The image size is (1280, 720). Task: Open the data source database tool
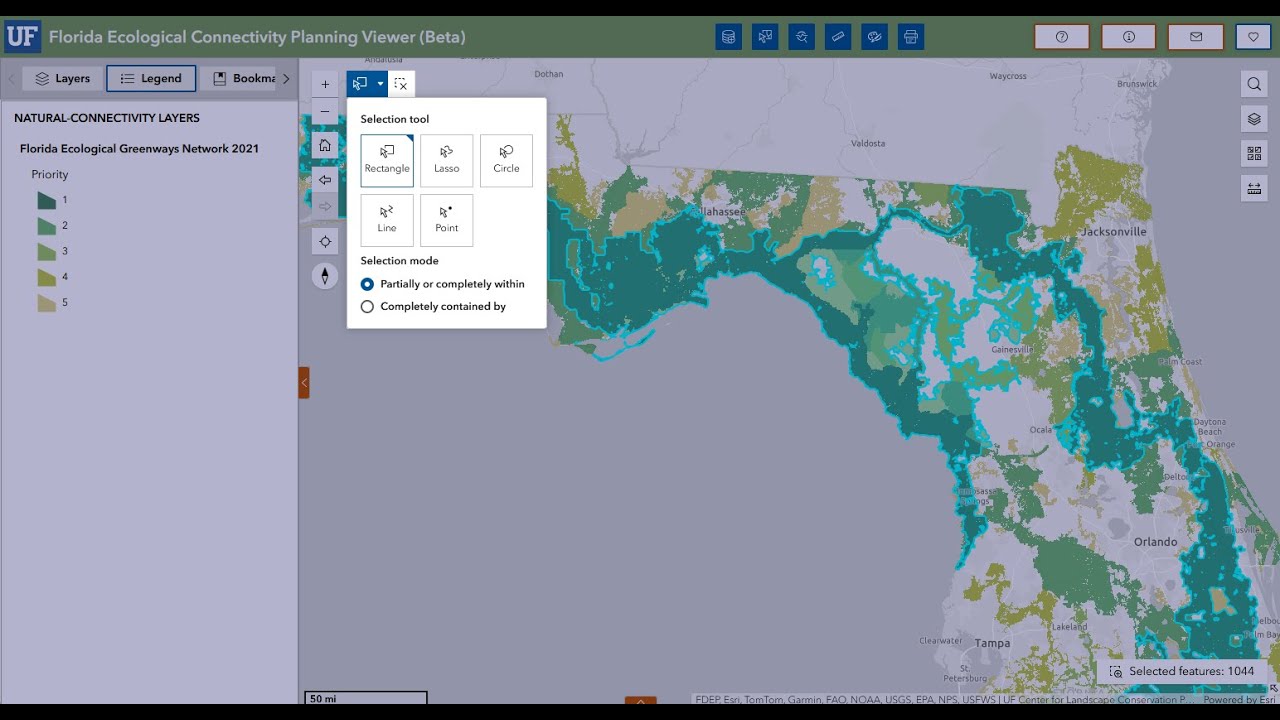tap(729, 37)
